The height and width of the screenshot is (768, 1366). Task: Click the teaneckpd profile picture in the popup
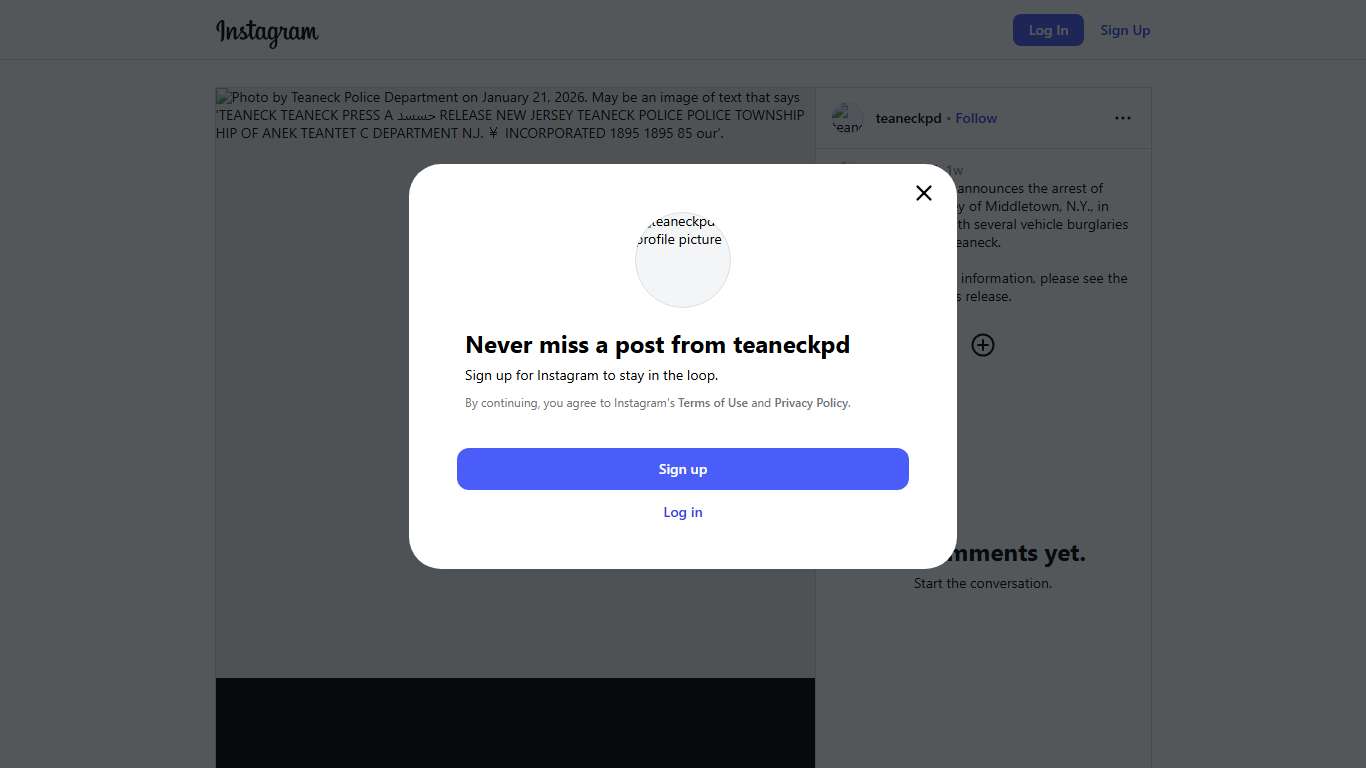[683, 259]
